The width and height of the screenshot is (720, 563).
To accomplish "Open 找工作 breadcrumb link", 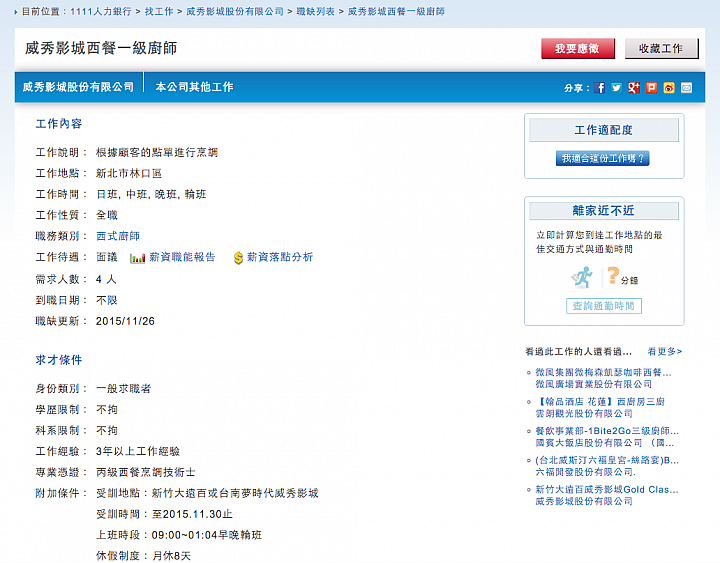I will [x=159, y=11].
